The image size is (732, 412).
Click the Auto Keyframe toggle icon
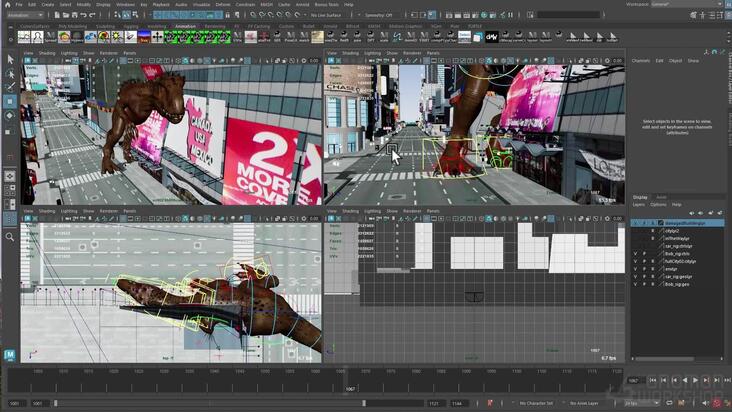pyautogui.click(x=717, y=403)
